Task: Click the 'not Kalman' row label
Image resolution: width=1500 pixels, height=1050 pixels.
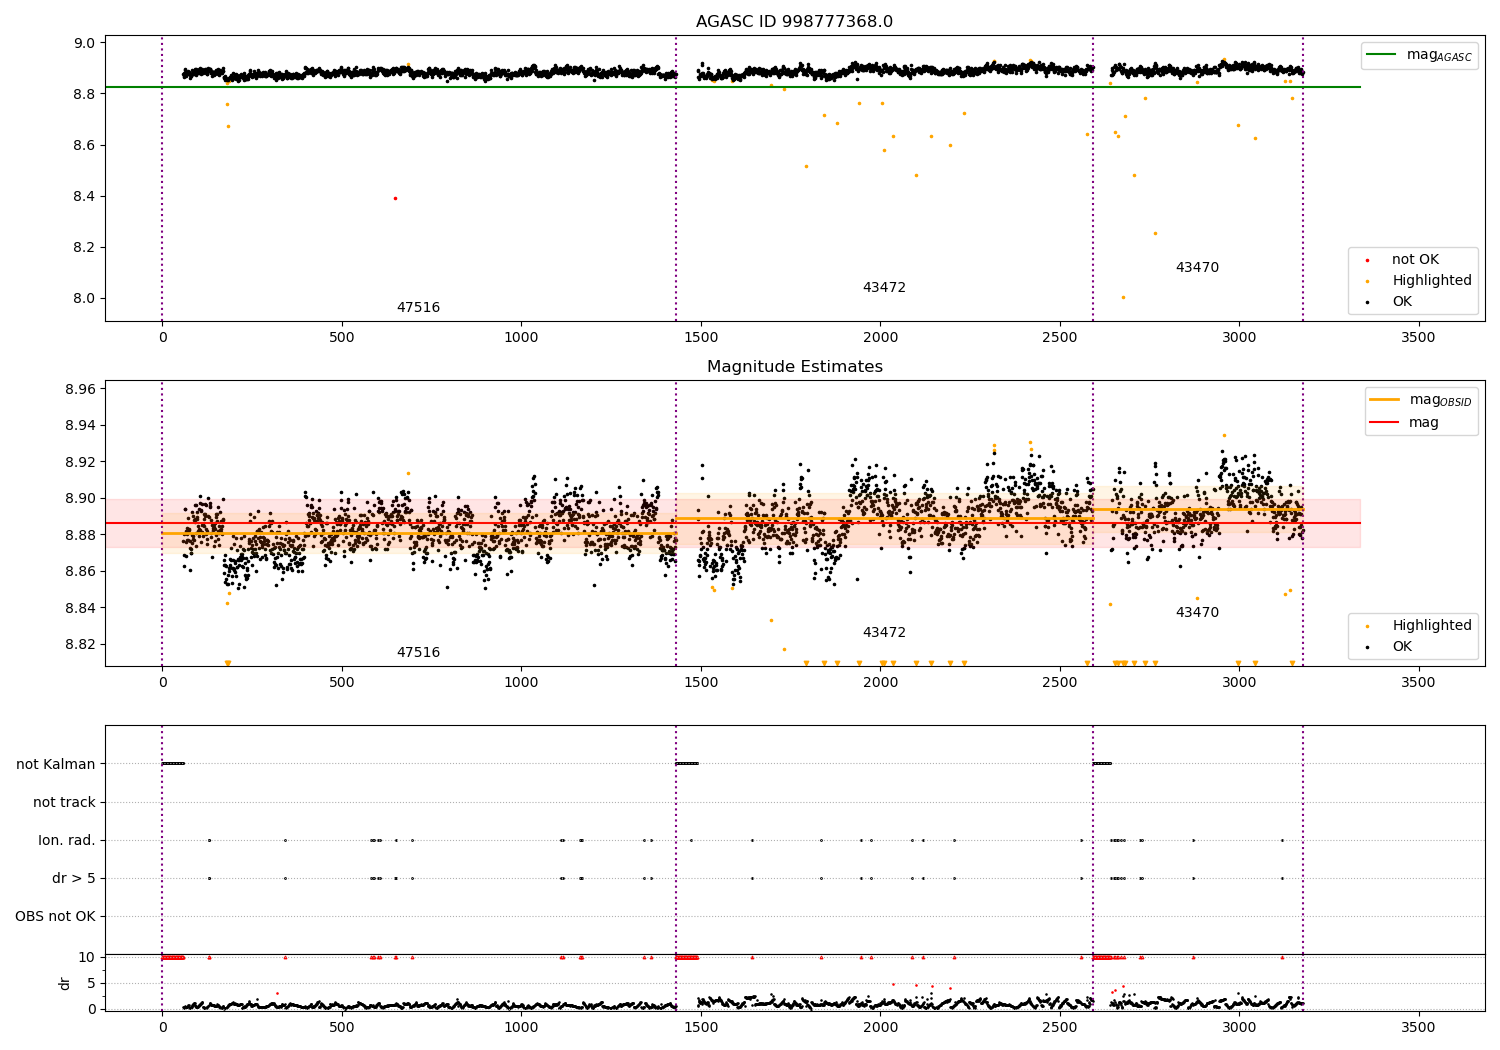Action: tap(56, 765)
